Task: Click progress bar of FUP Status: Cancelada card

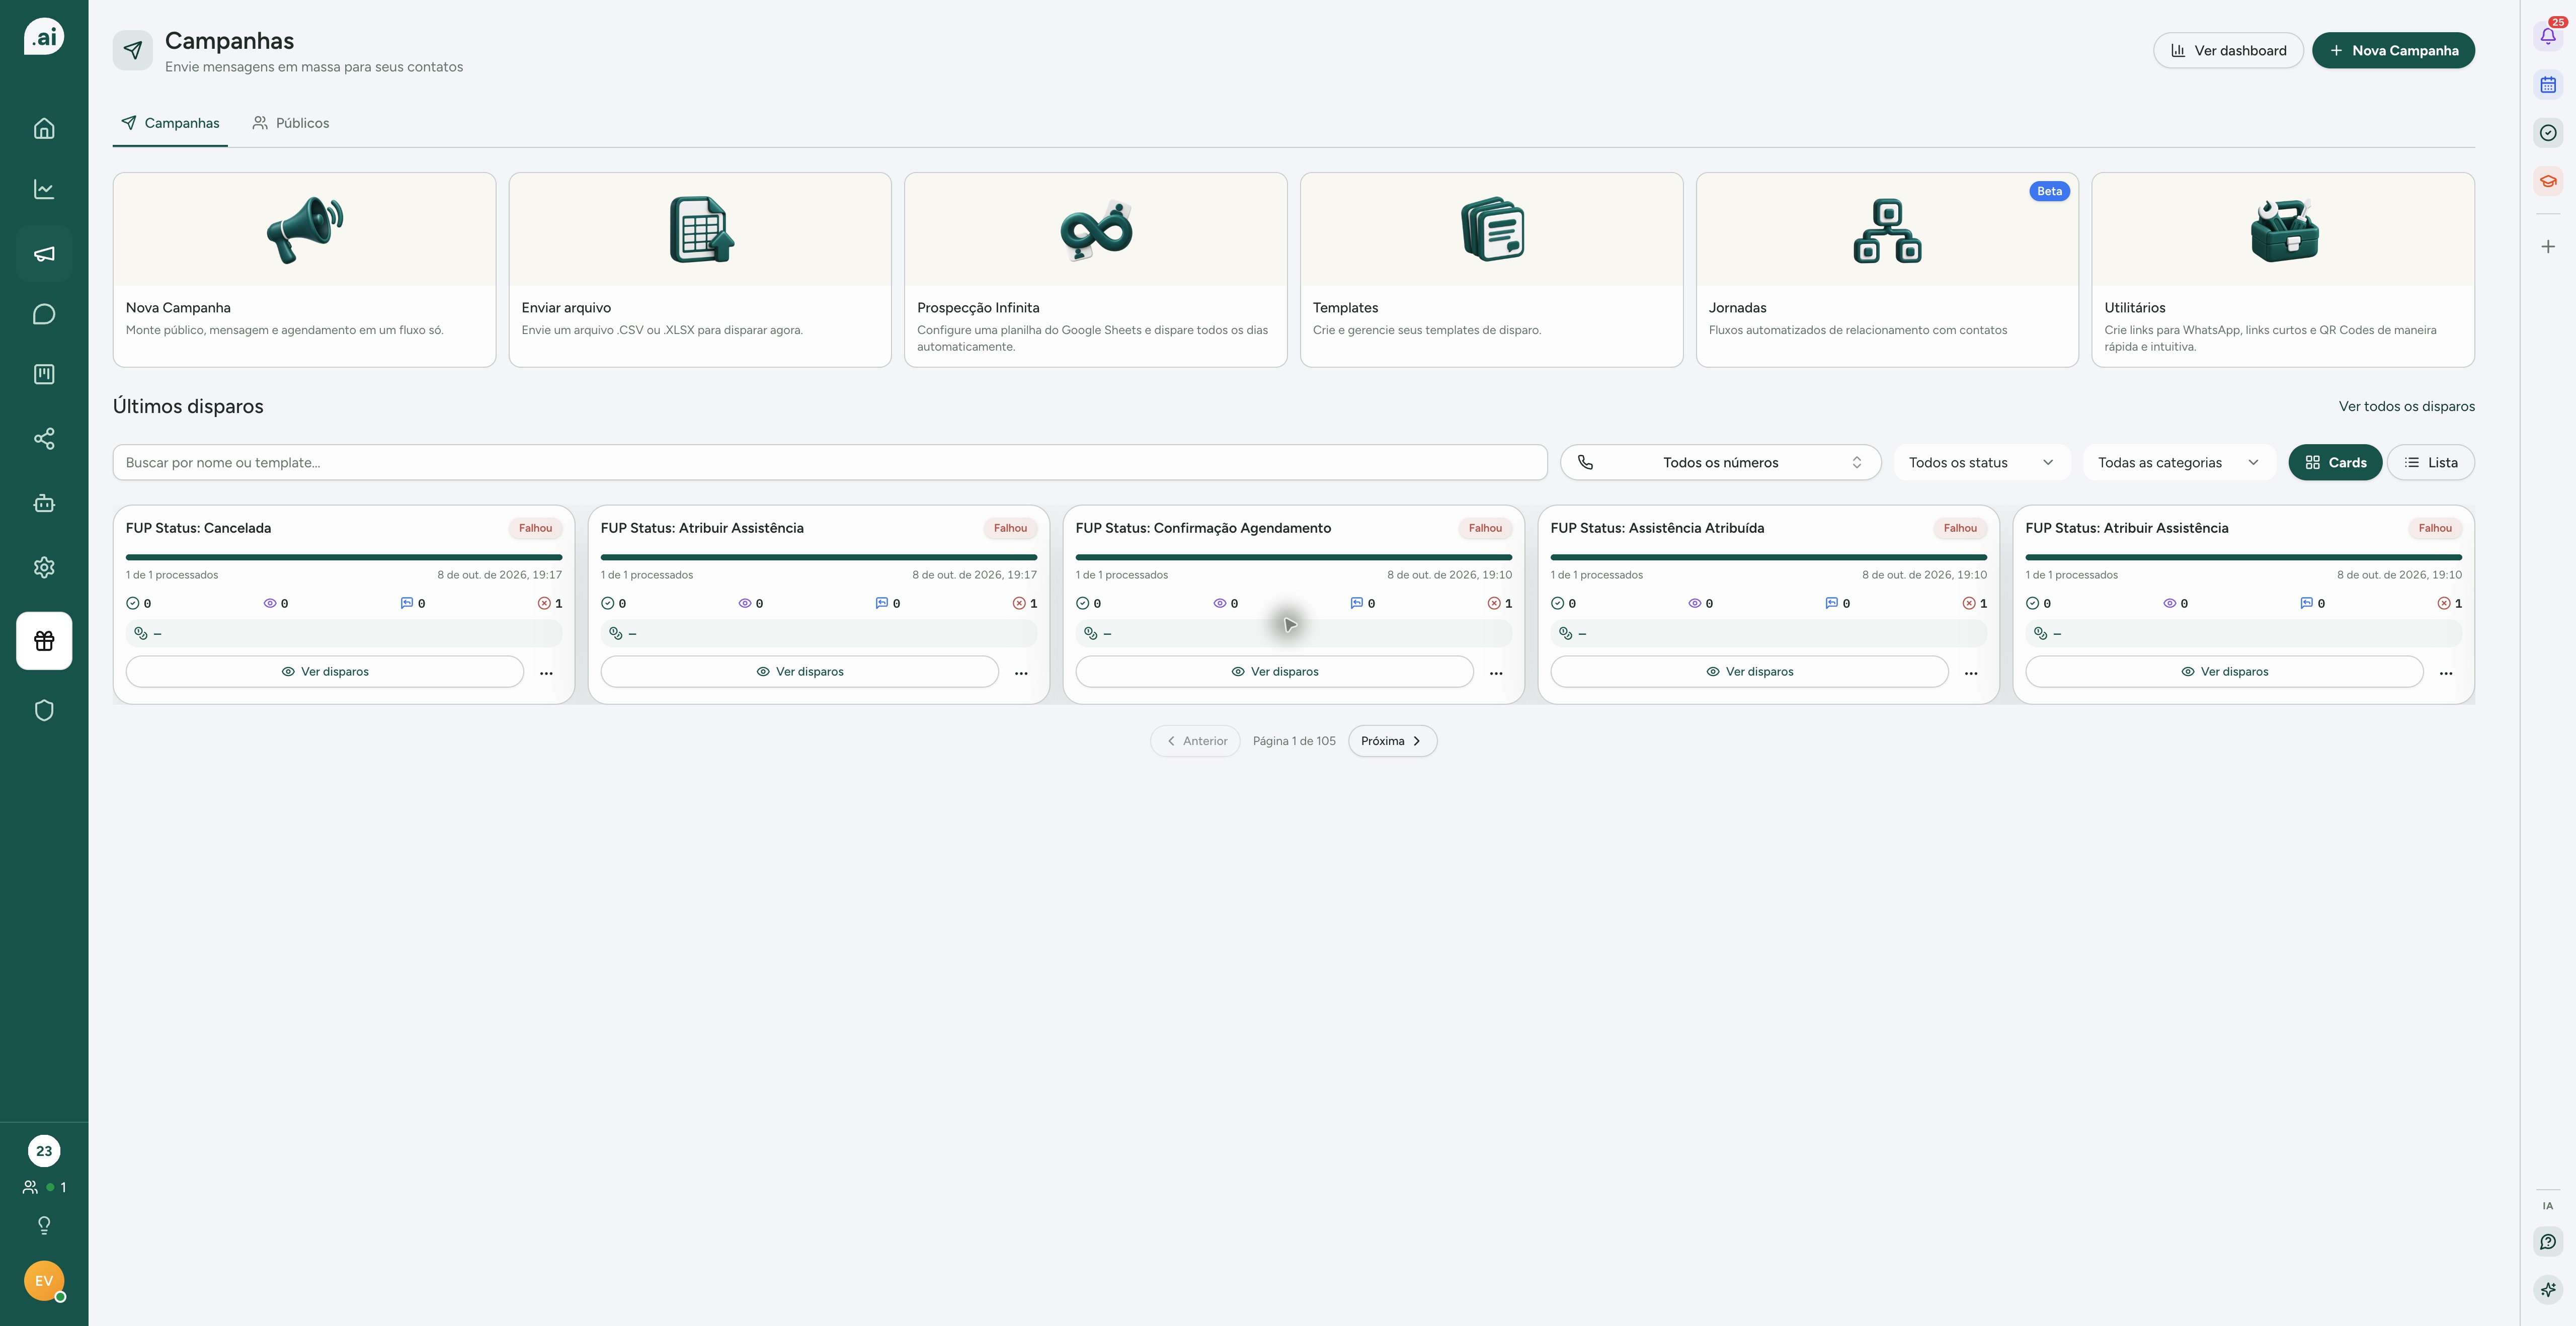Action: pos(344,557)
